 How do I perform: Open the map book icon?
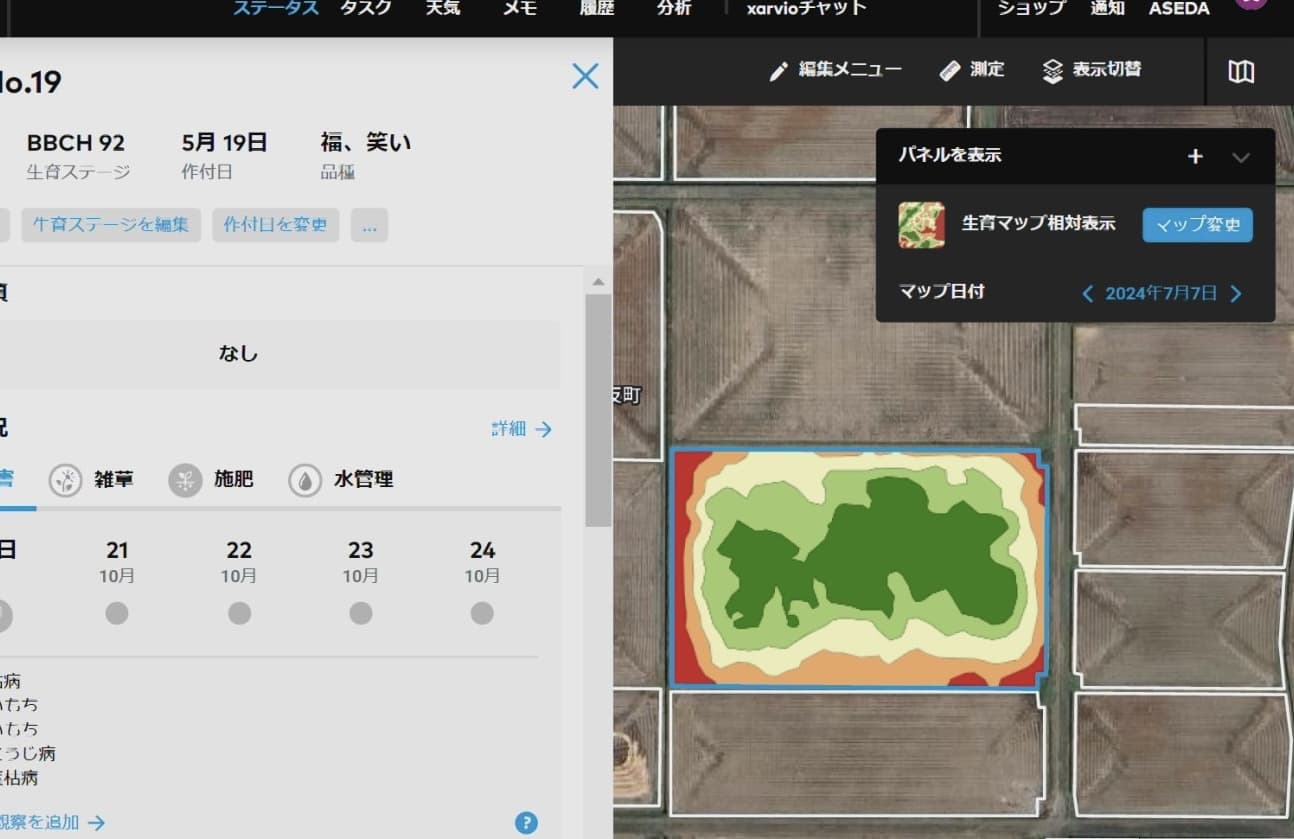tap(1241, 71)
